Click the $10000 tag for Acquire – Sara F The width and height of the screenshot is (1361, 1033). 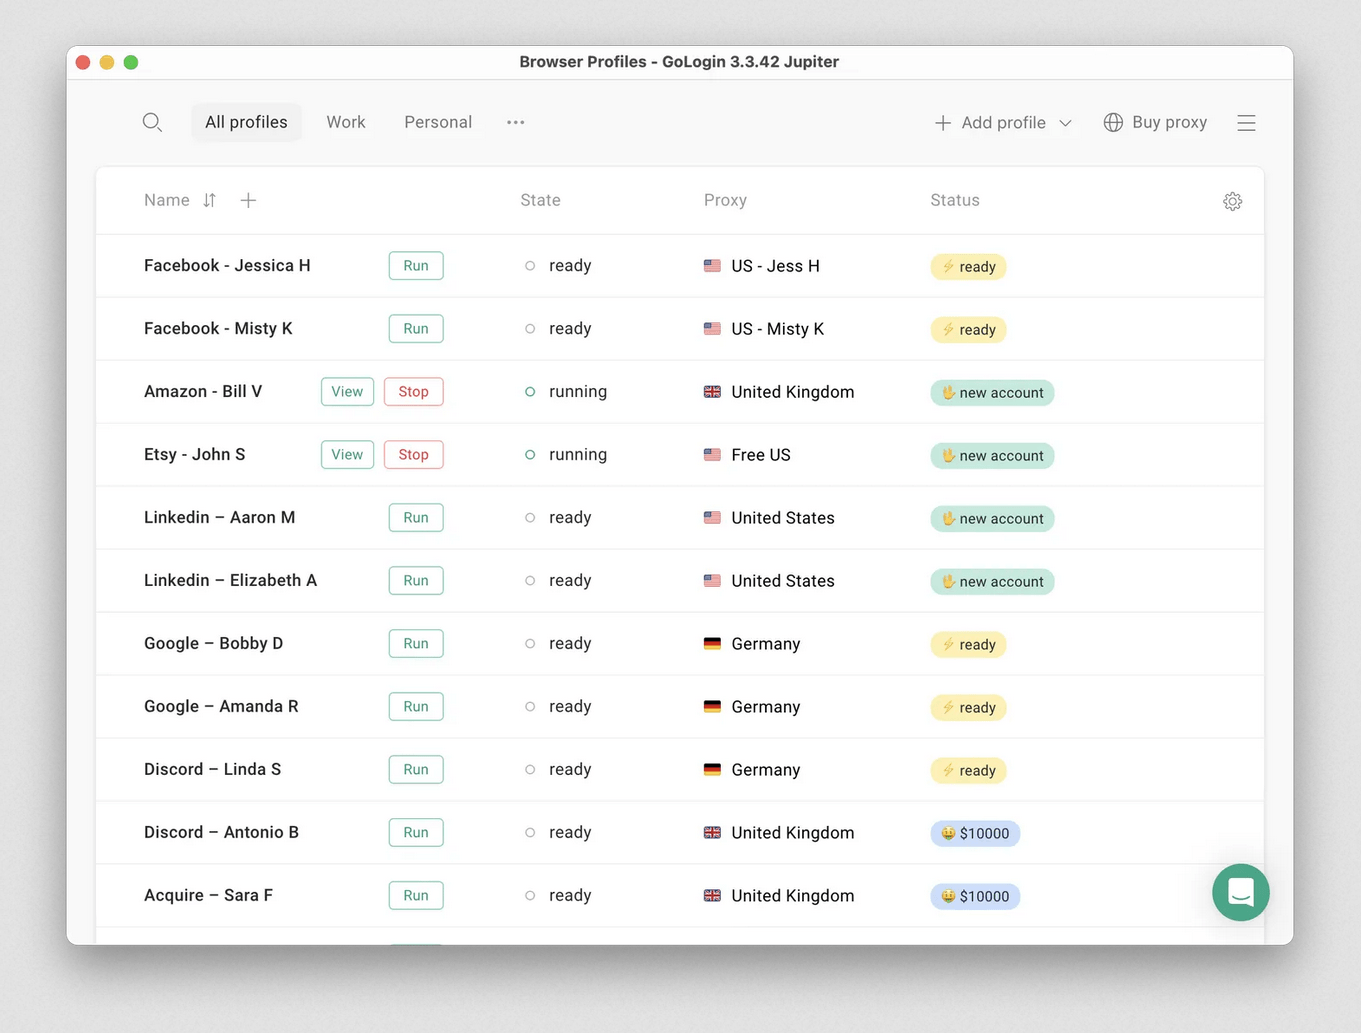click(975, 897)
